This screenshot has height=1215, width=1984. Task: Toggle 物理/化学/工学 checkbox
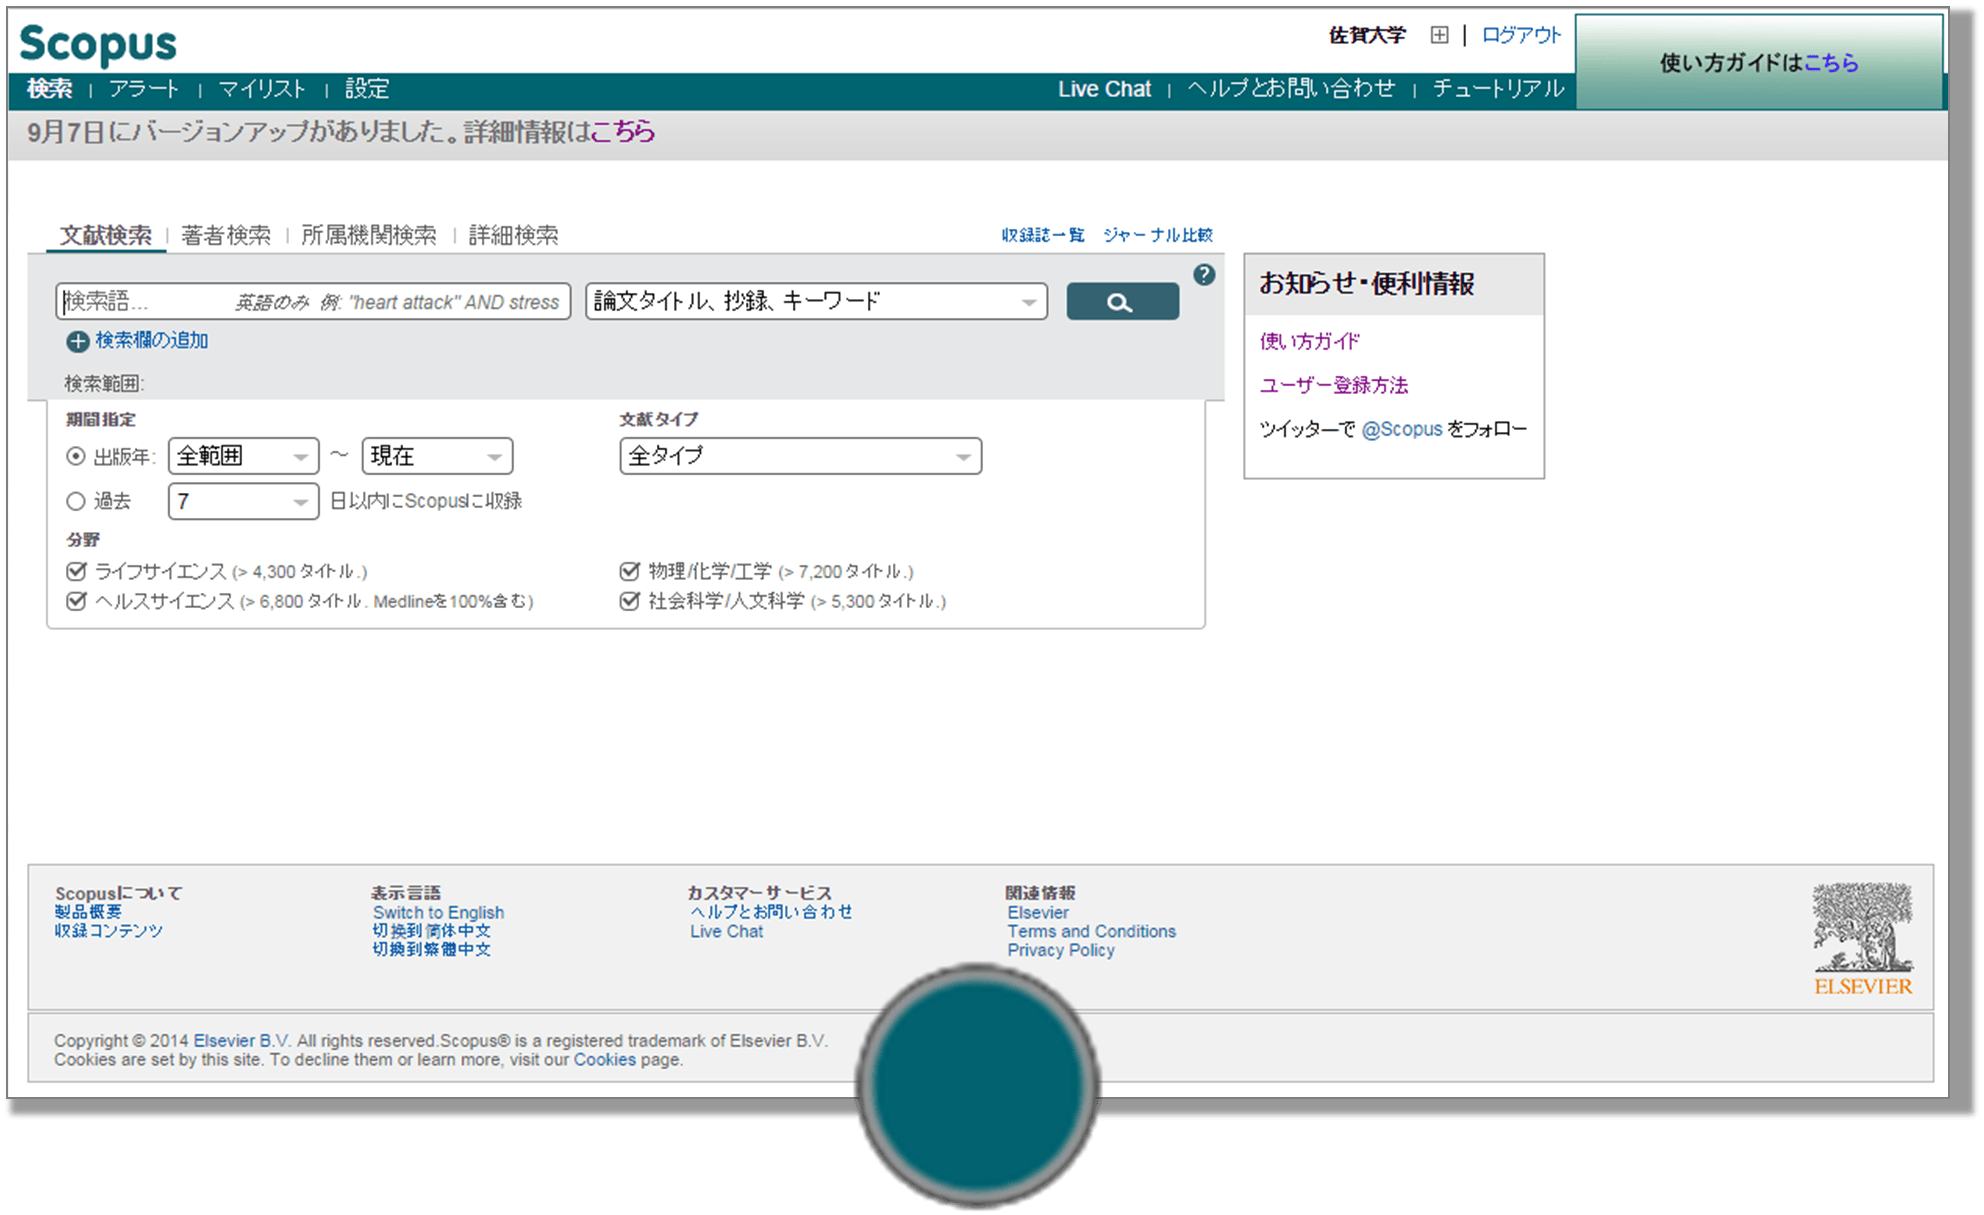(x=629, y=571)
